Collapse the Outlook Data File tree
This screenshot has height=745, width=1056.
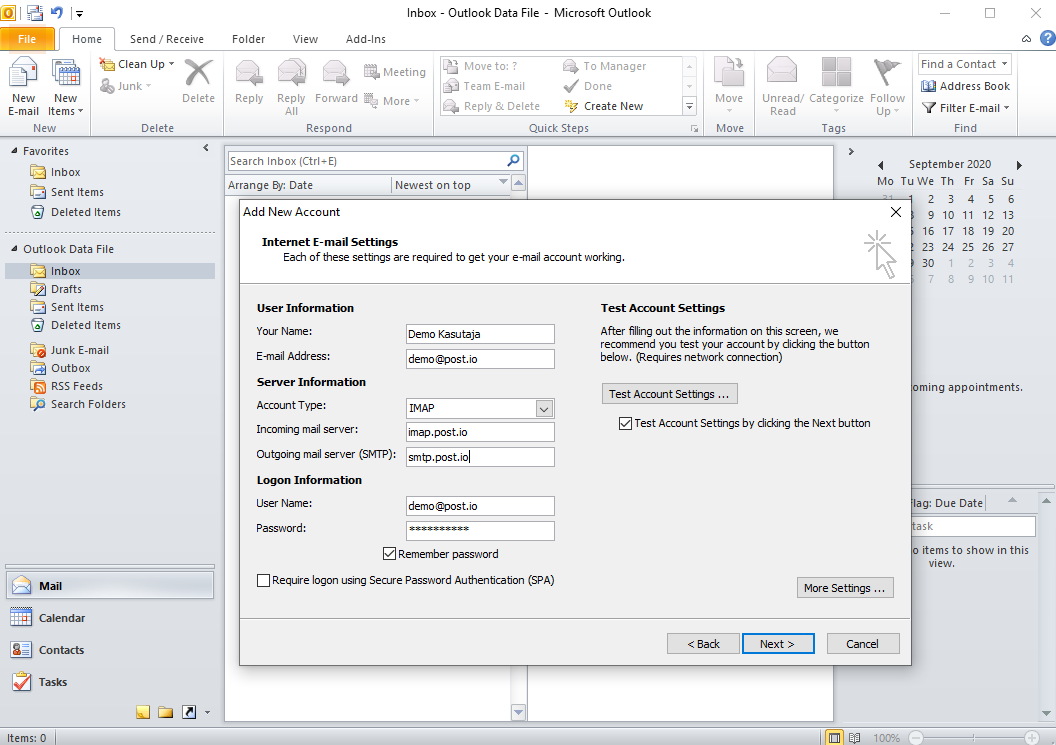pos(14,248)
